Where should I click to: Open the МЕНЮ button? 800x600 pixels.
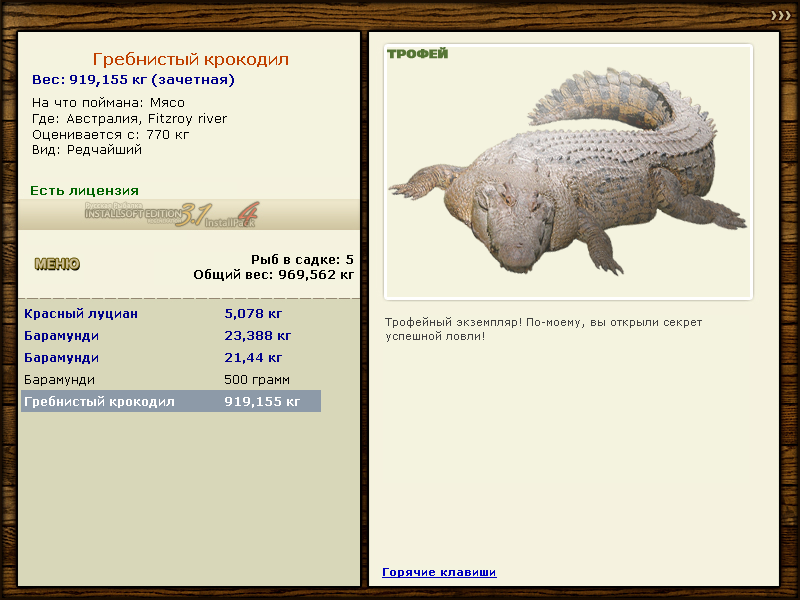[x=57, y=264]
